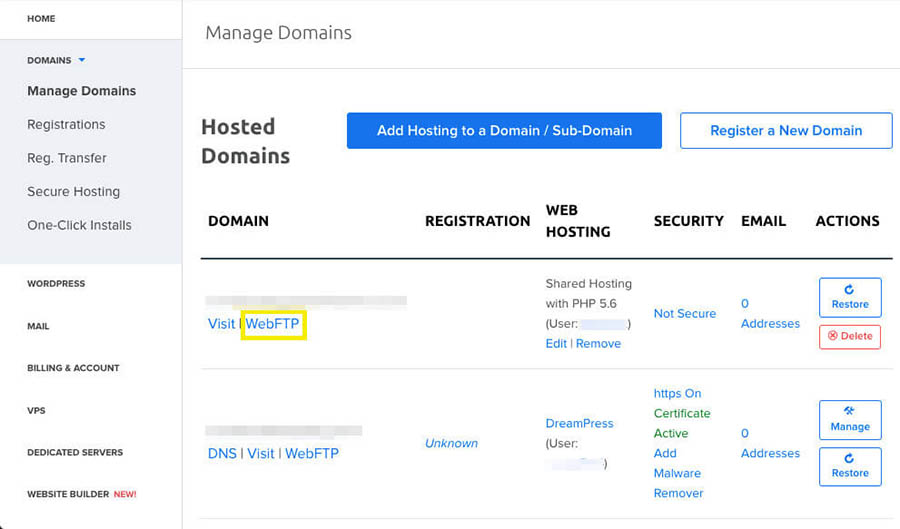Open Reg. Transfer sidebar item
The width and height of the screenshot is (900, 529).
[67, 158]
